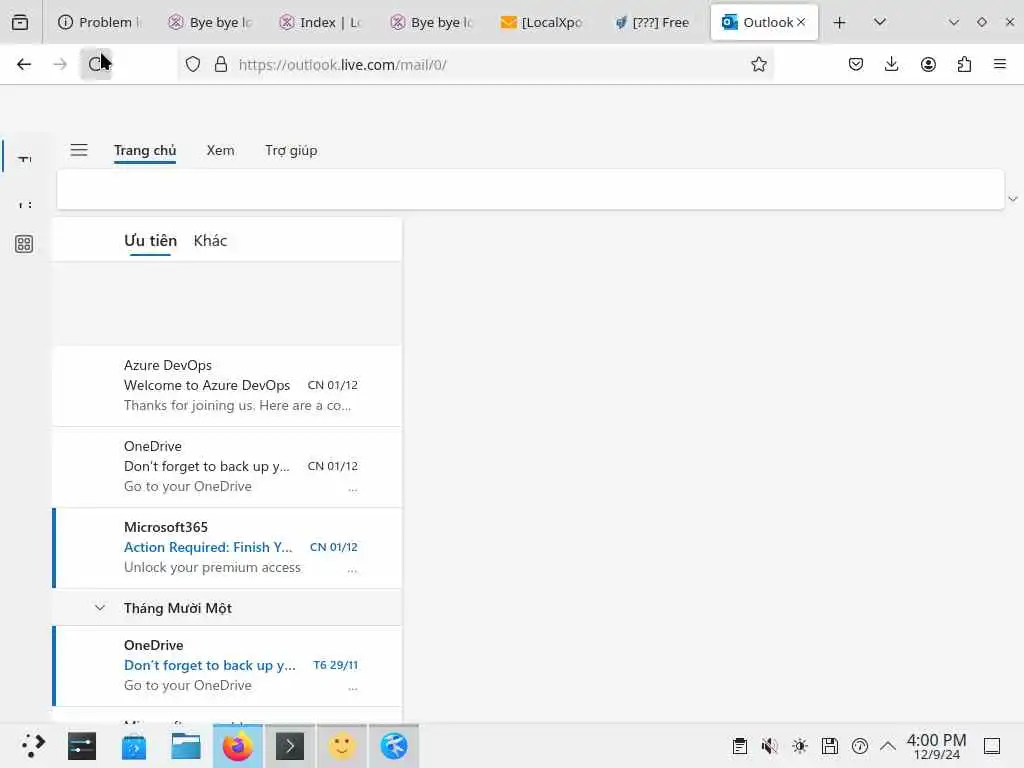Switch to the Problem tab
The width and height of the screenshot is (1024, 768).
tap(99, 22)
